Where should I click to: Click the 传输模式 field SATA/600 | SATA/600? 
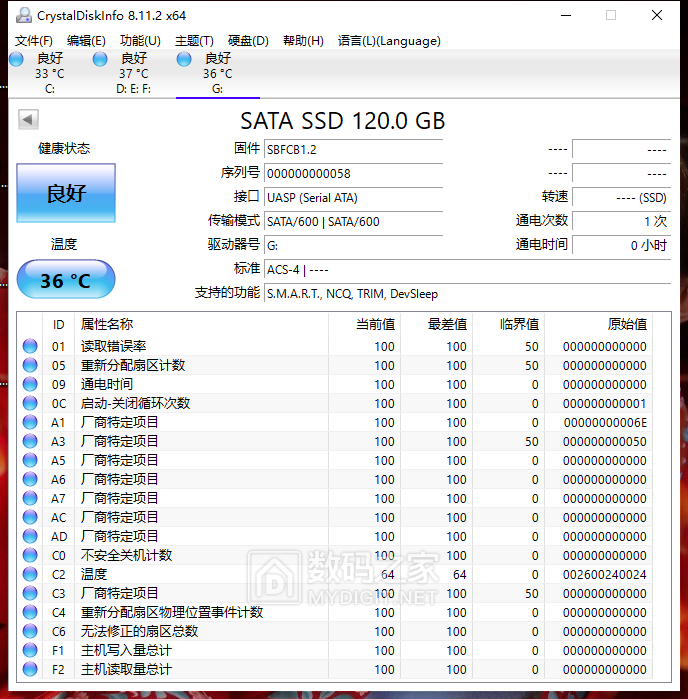coord(354,222)
